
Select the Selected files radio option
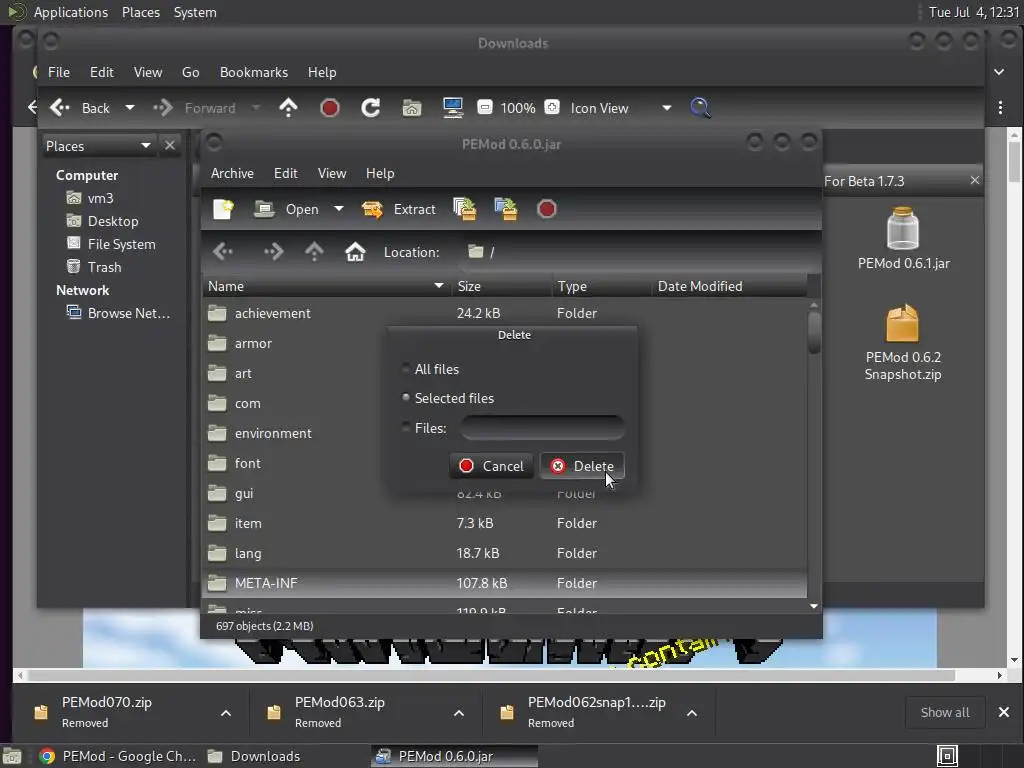(447, 398)
